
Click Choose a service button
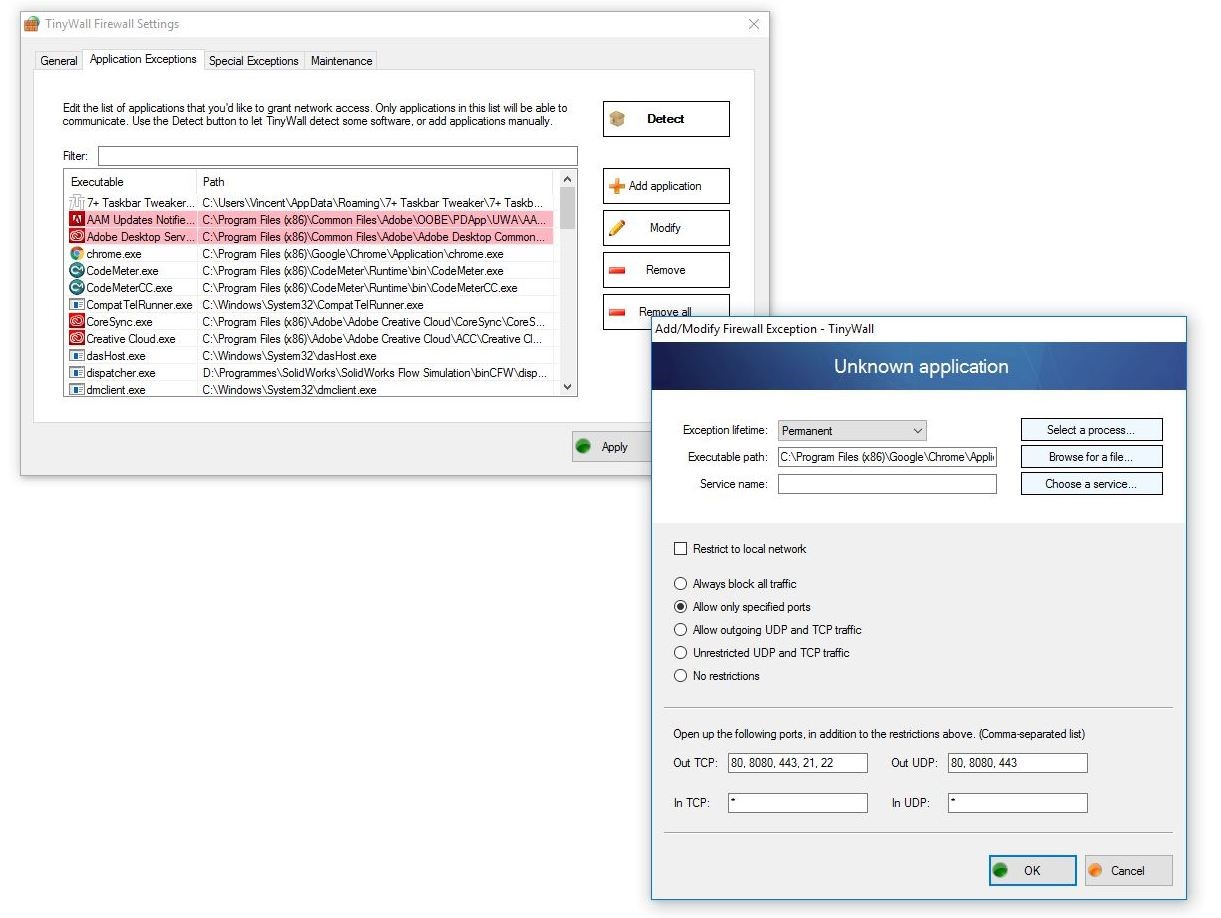click(x=1091, y=484)
